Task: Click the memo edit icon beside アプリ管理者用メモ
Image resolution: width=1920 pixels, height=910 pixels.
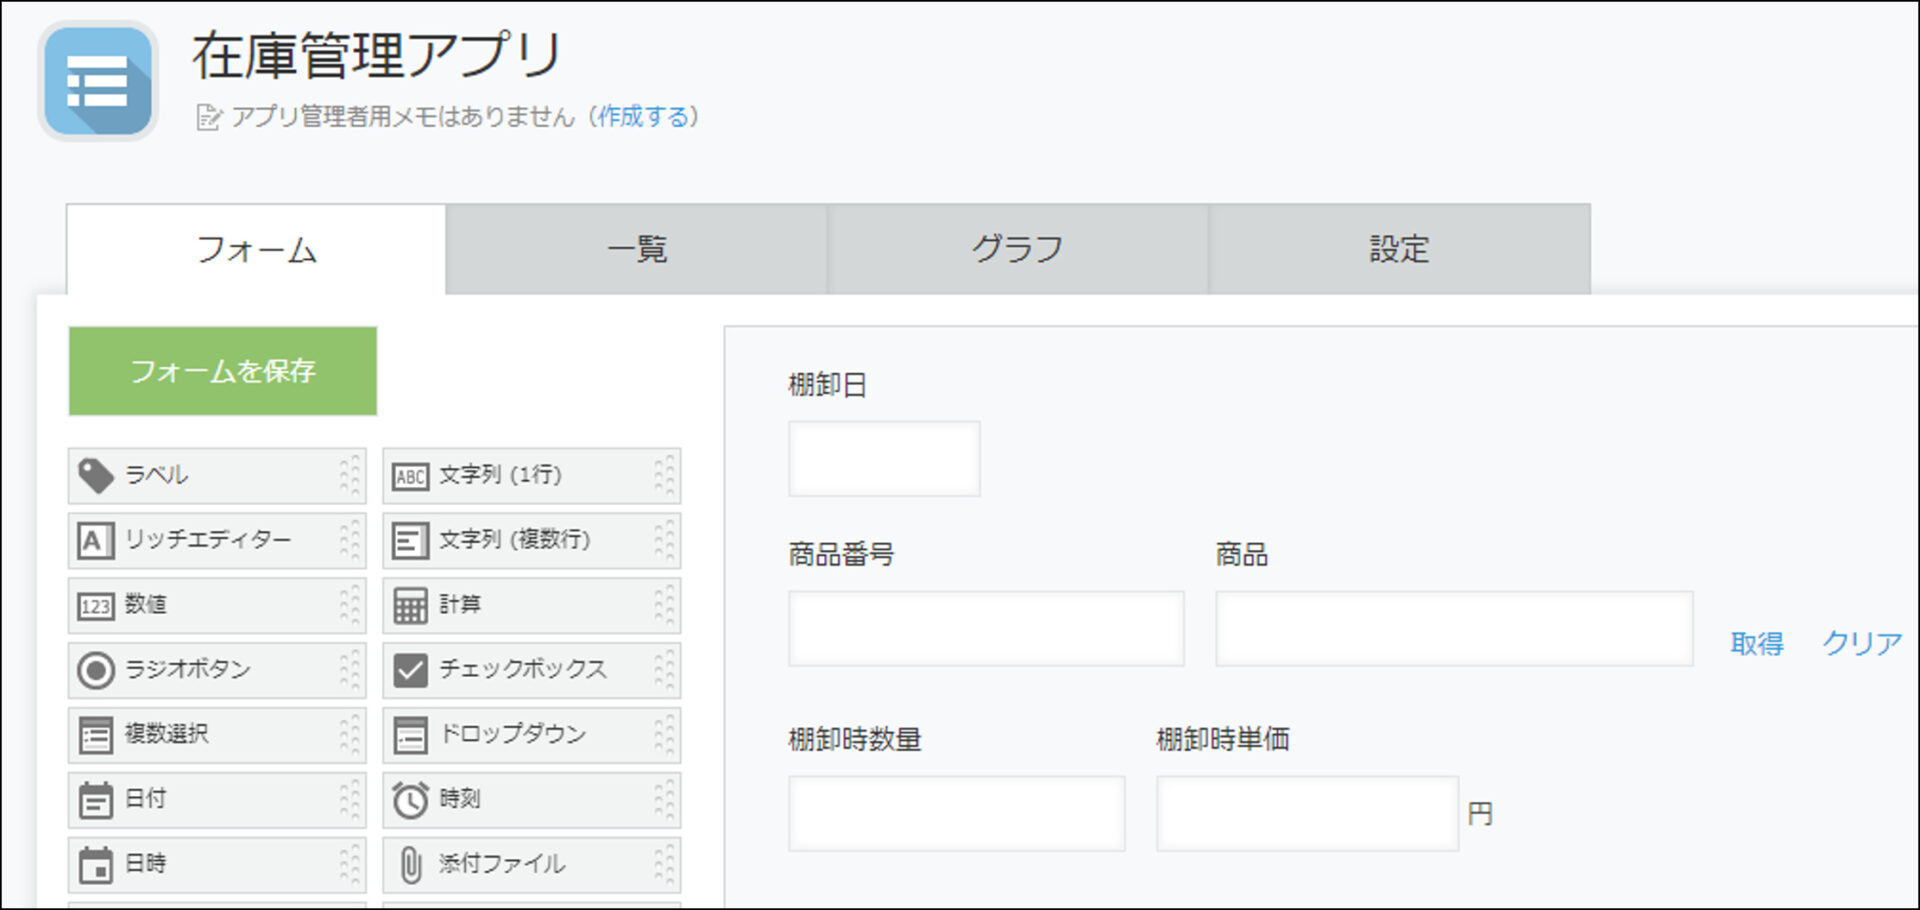Action: [x=208, y=117]
